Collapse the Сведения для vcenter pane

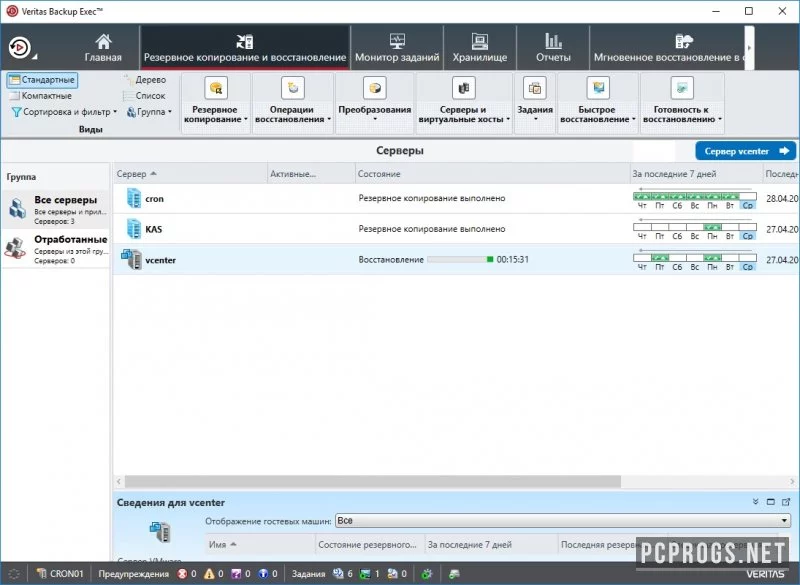coord(755,502)
